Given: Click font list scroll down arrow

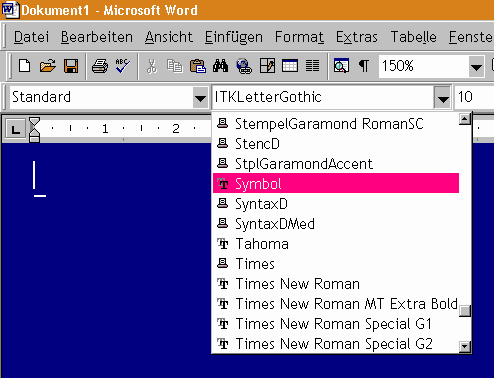Looking at the screenshot, I should pyautogui.click(x=465, y=347).
